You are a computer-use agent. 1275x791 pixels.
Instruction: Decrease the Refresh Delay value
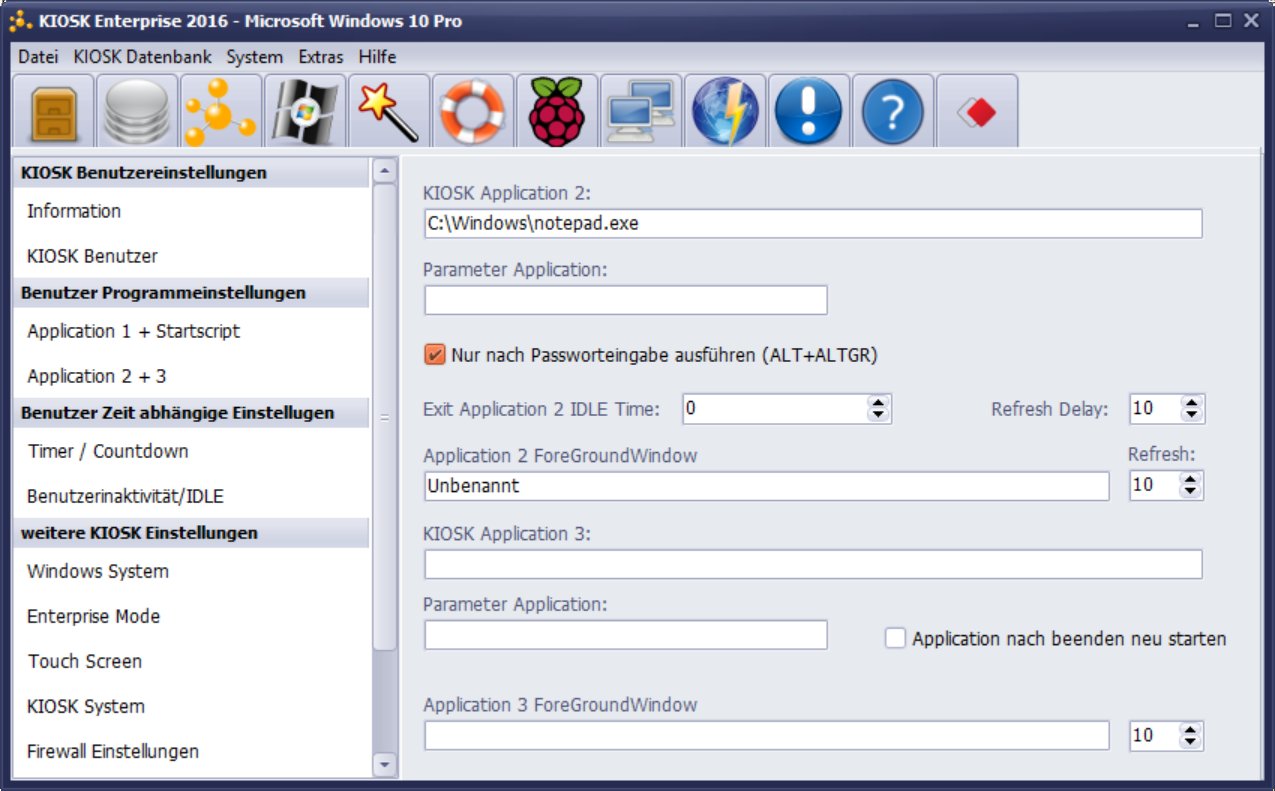pos(1191,414)
